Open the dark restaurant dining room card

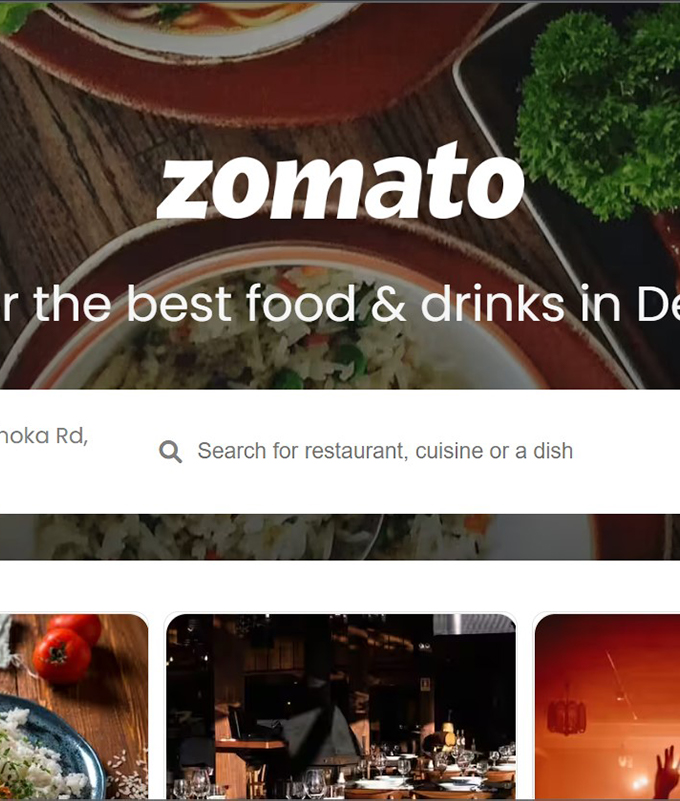click(340, 706)
